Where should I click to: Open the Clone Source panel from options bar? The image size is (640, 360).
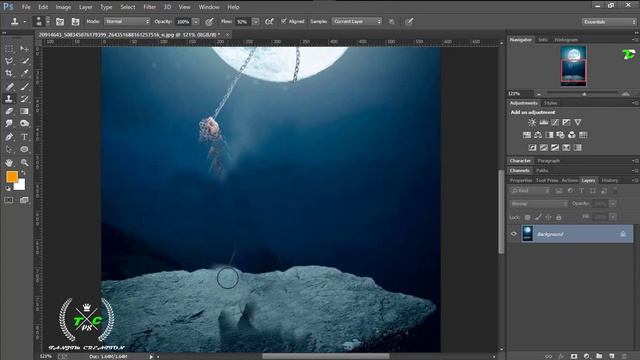[75, 22]
